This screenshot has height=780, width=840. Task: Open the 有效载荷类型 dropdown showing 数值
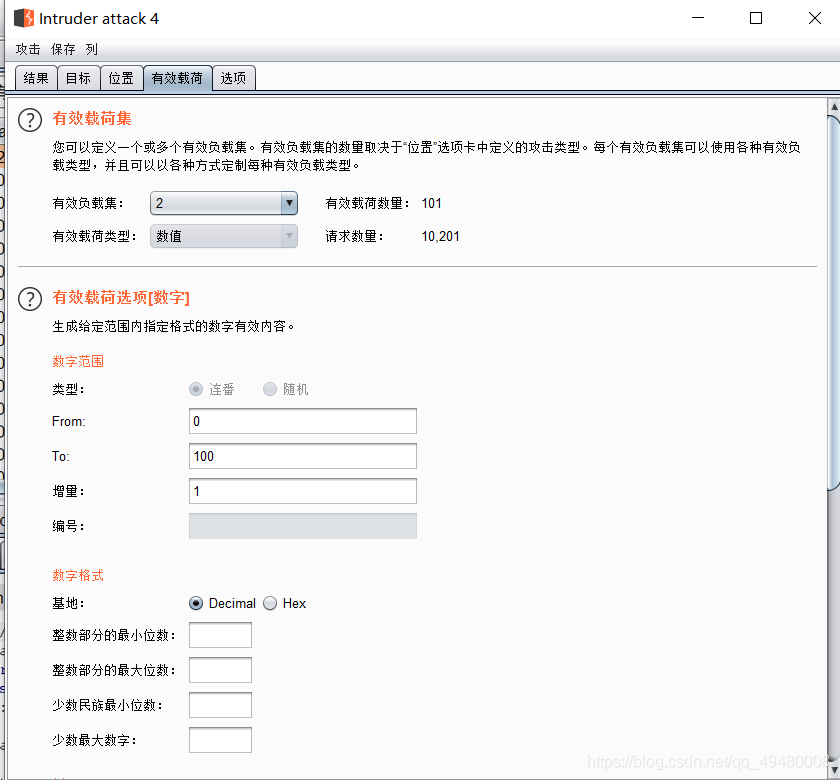click(x=223, y=236)
